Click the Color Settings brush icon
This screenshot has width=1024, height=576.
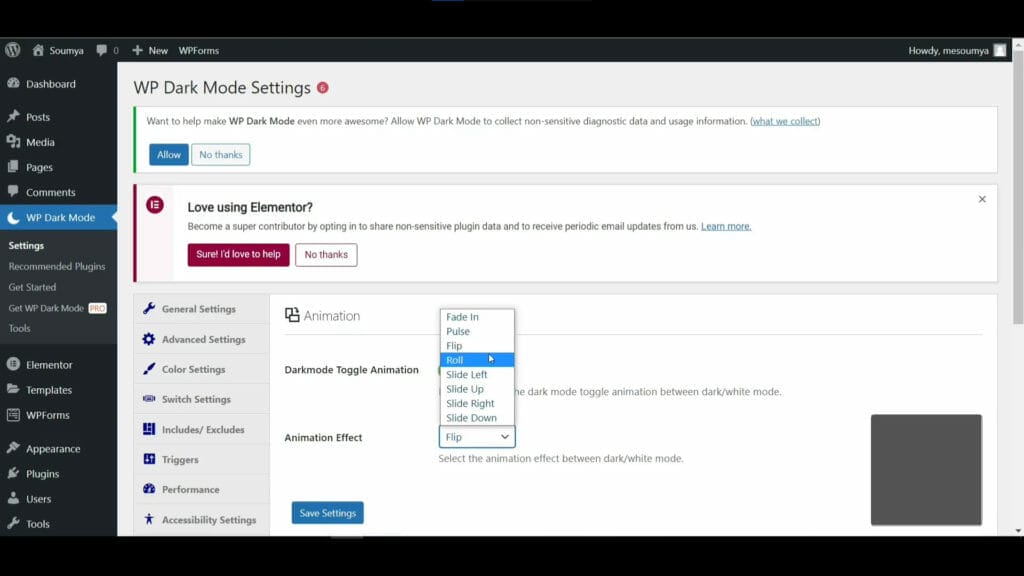click(149, 369)
